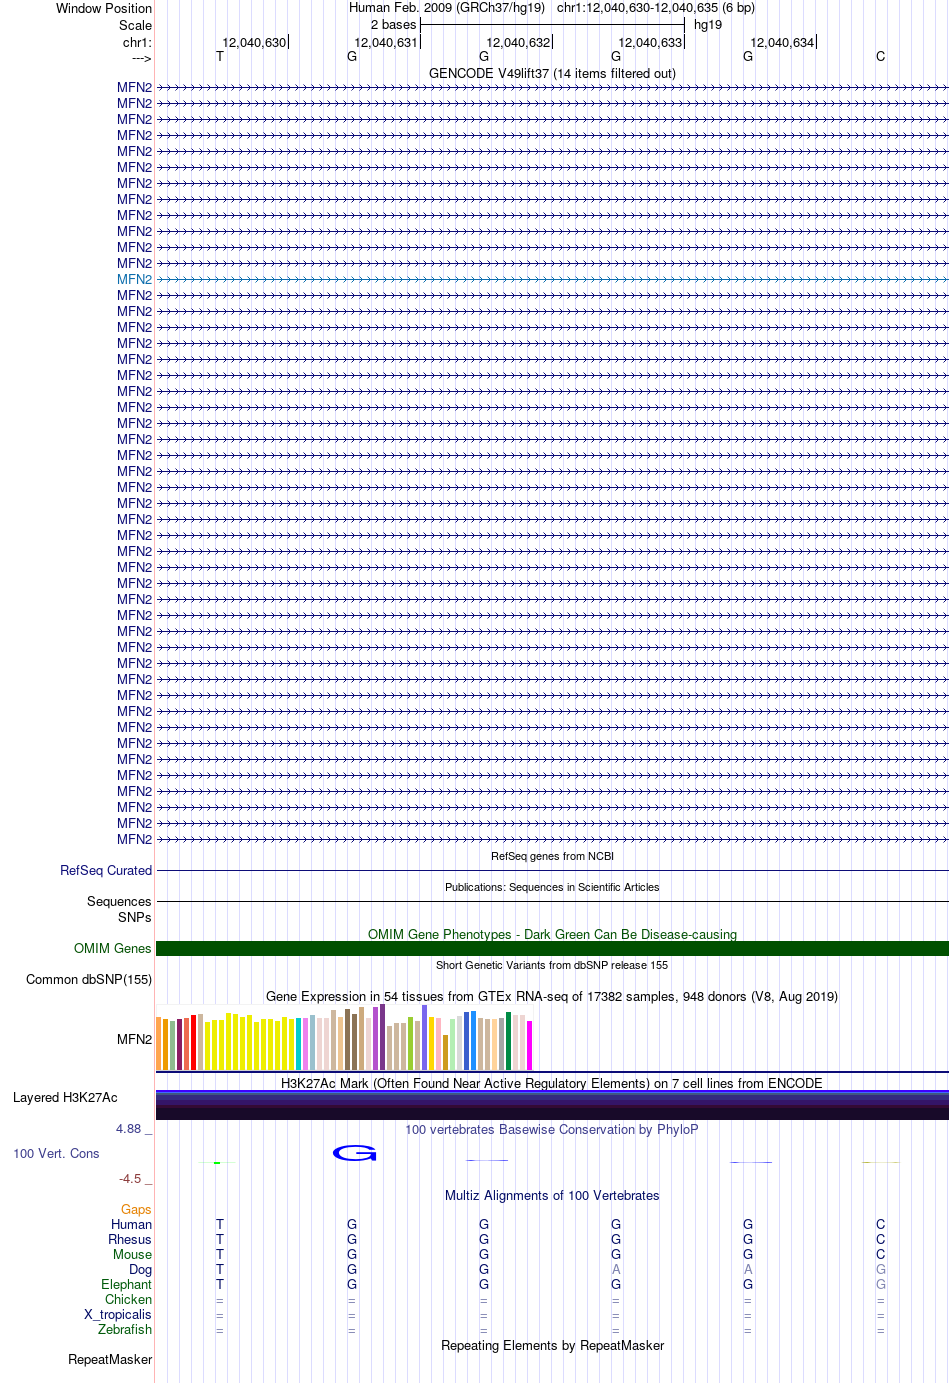
Task: Click the 'RefSeq genes from NCBI' track title
Action: tap(552, 856)
